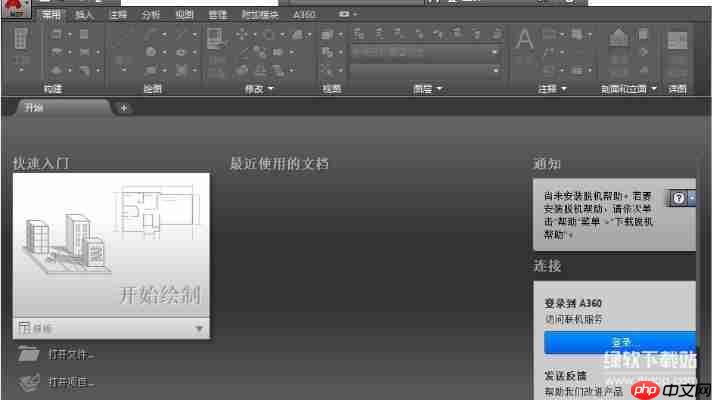Image resolution: width=712 pixels, height=400 pixels.
Task: Switch to the 附加模块 ribbon tab
Action: [x=260, y=15]
